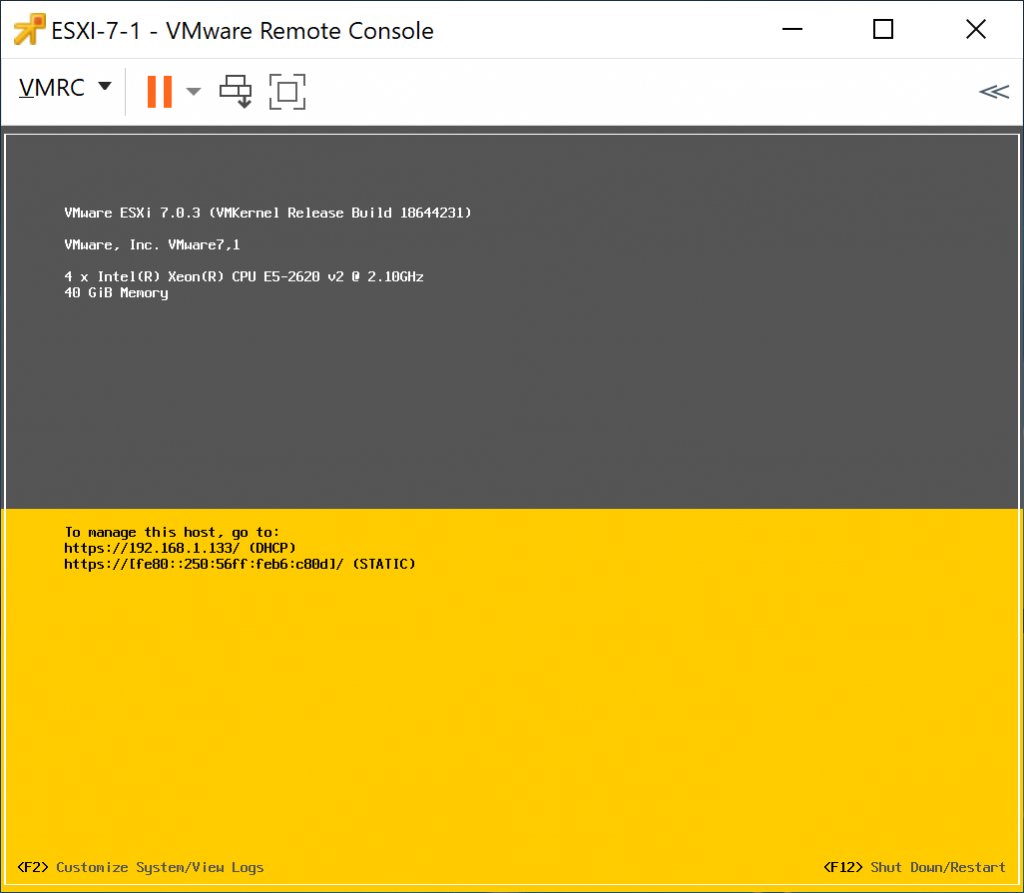This screenshot has height=893, width=1024.
Task: Click the VMware Remote Console app icon
Action: pyautogui.click(x=29, y=29)
